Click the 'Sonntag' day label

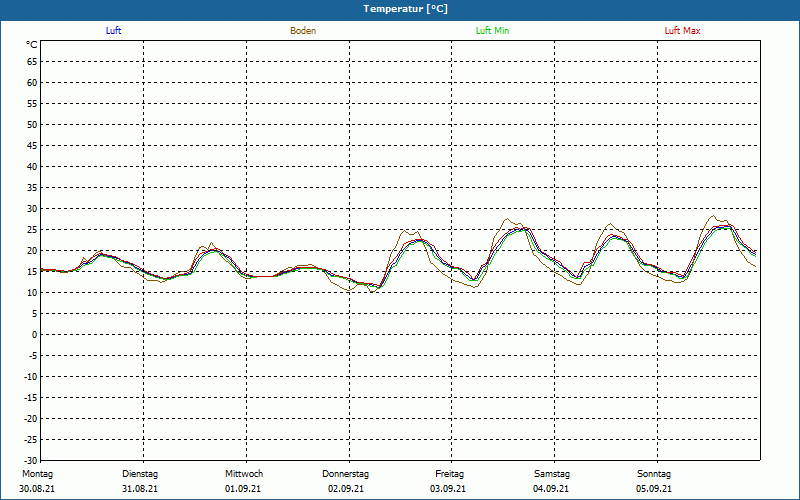pos(654,474)
